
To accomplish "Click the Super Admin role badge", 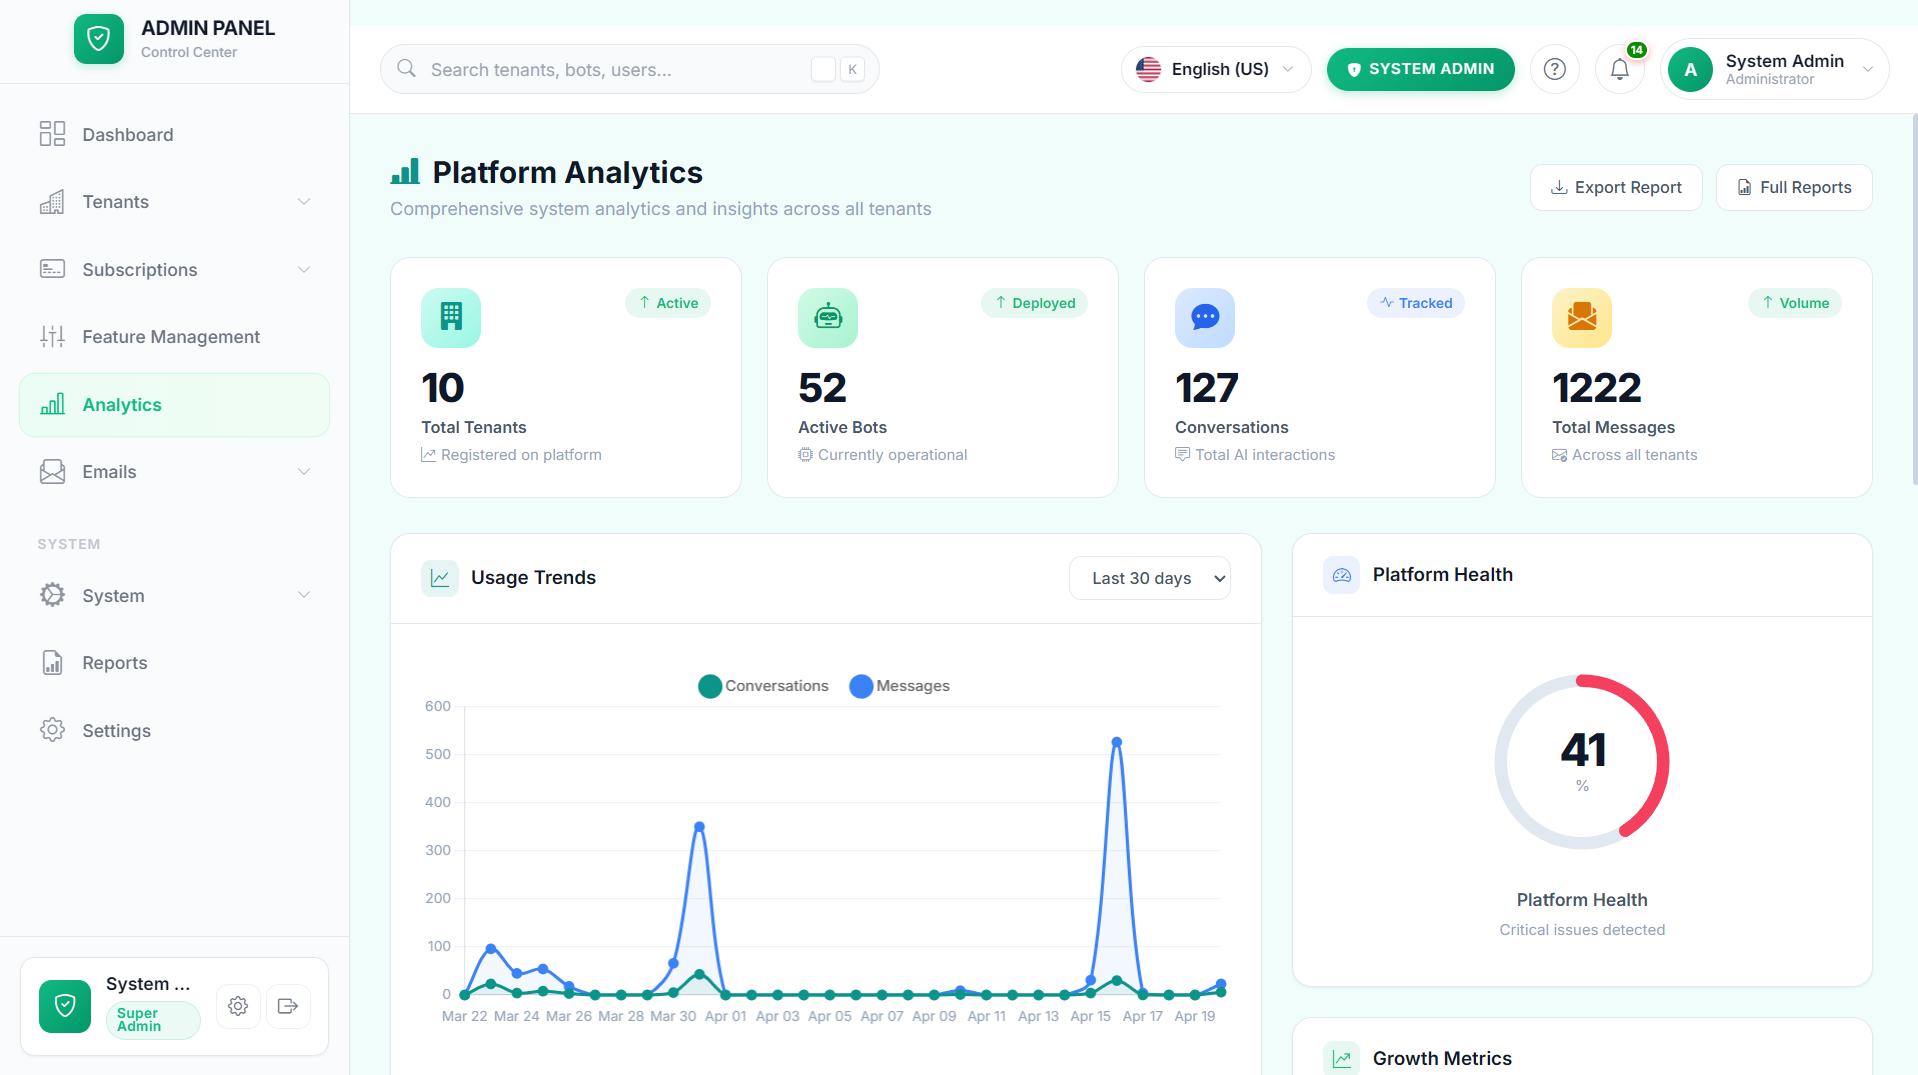I will tap(153, 1020).
